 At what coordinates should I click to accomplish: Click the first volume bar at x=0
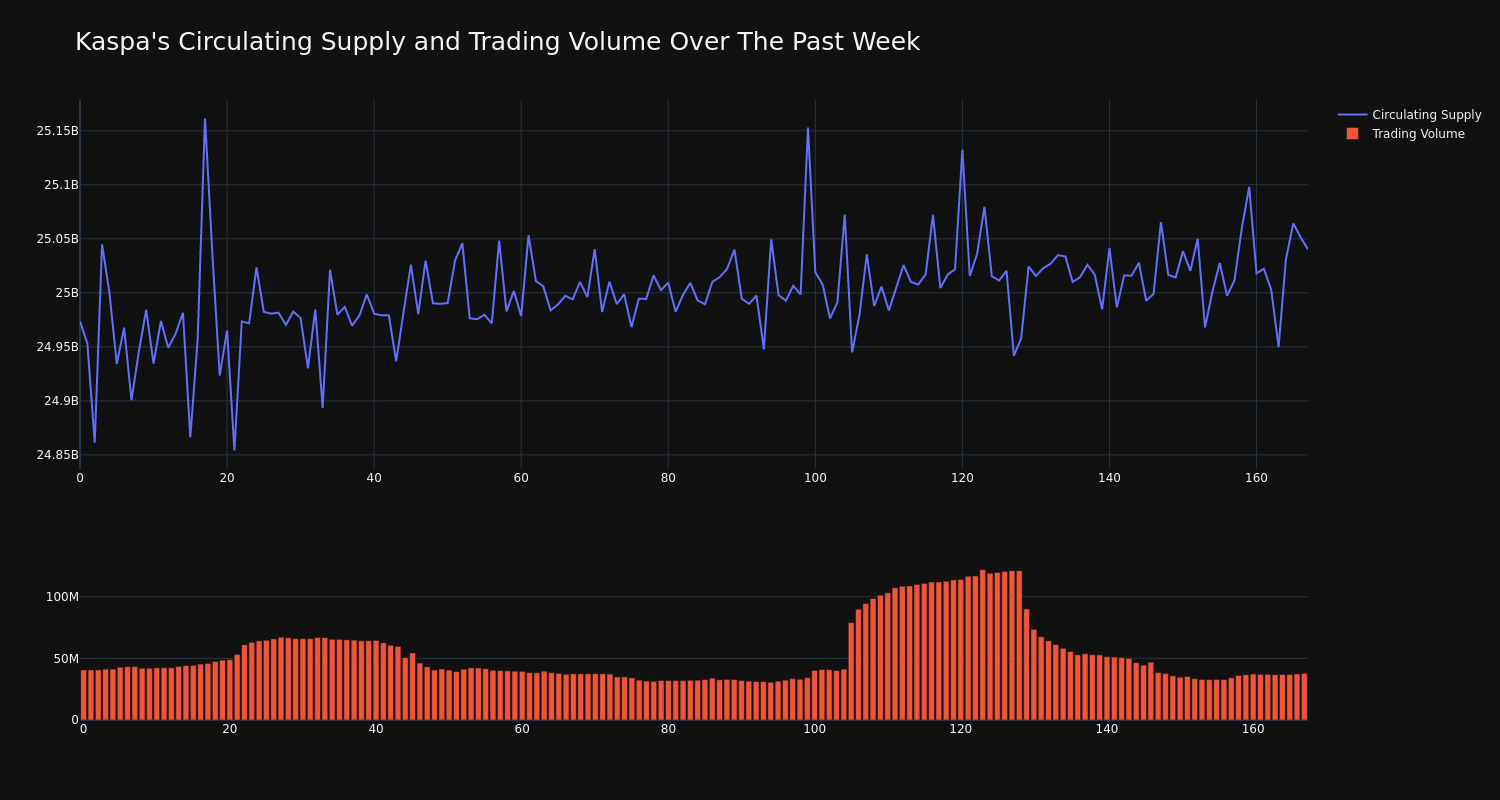point(84,695)
